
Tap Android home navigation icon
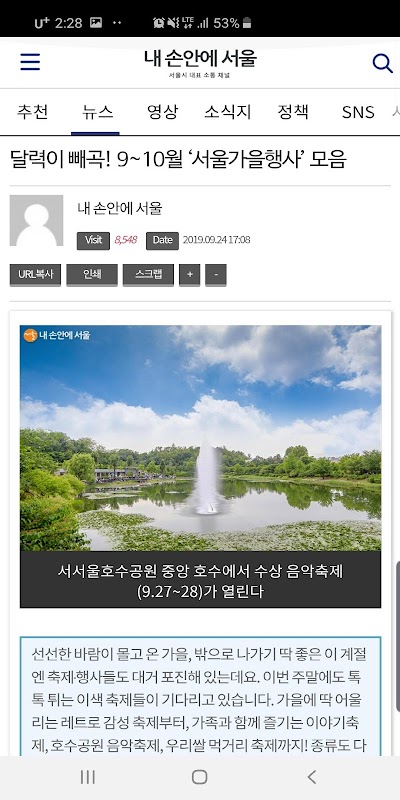[199, 777]
